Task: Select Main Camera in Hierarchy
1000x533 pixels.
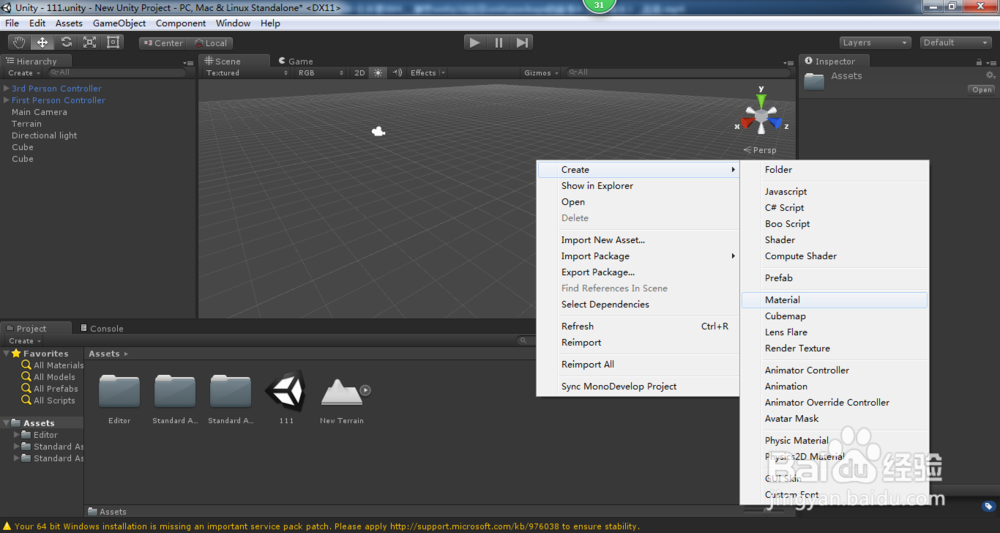Action: (39, 112)
